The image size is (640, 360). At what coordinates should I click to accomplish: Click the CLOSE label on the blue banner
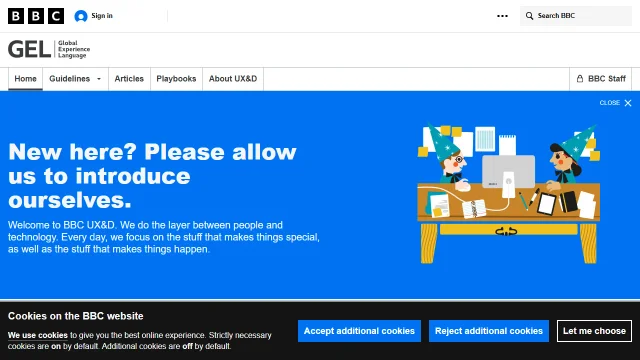tap(609, 103)
